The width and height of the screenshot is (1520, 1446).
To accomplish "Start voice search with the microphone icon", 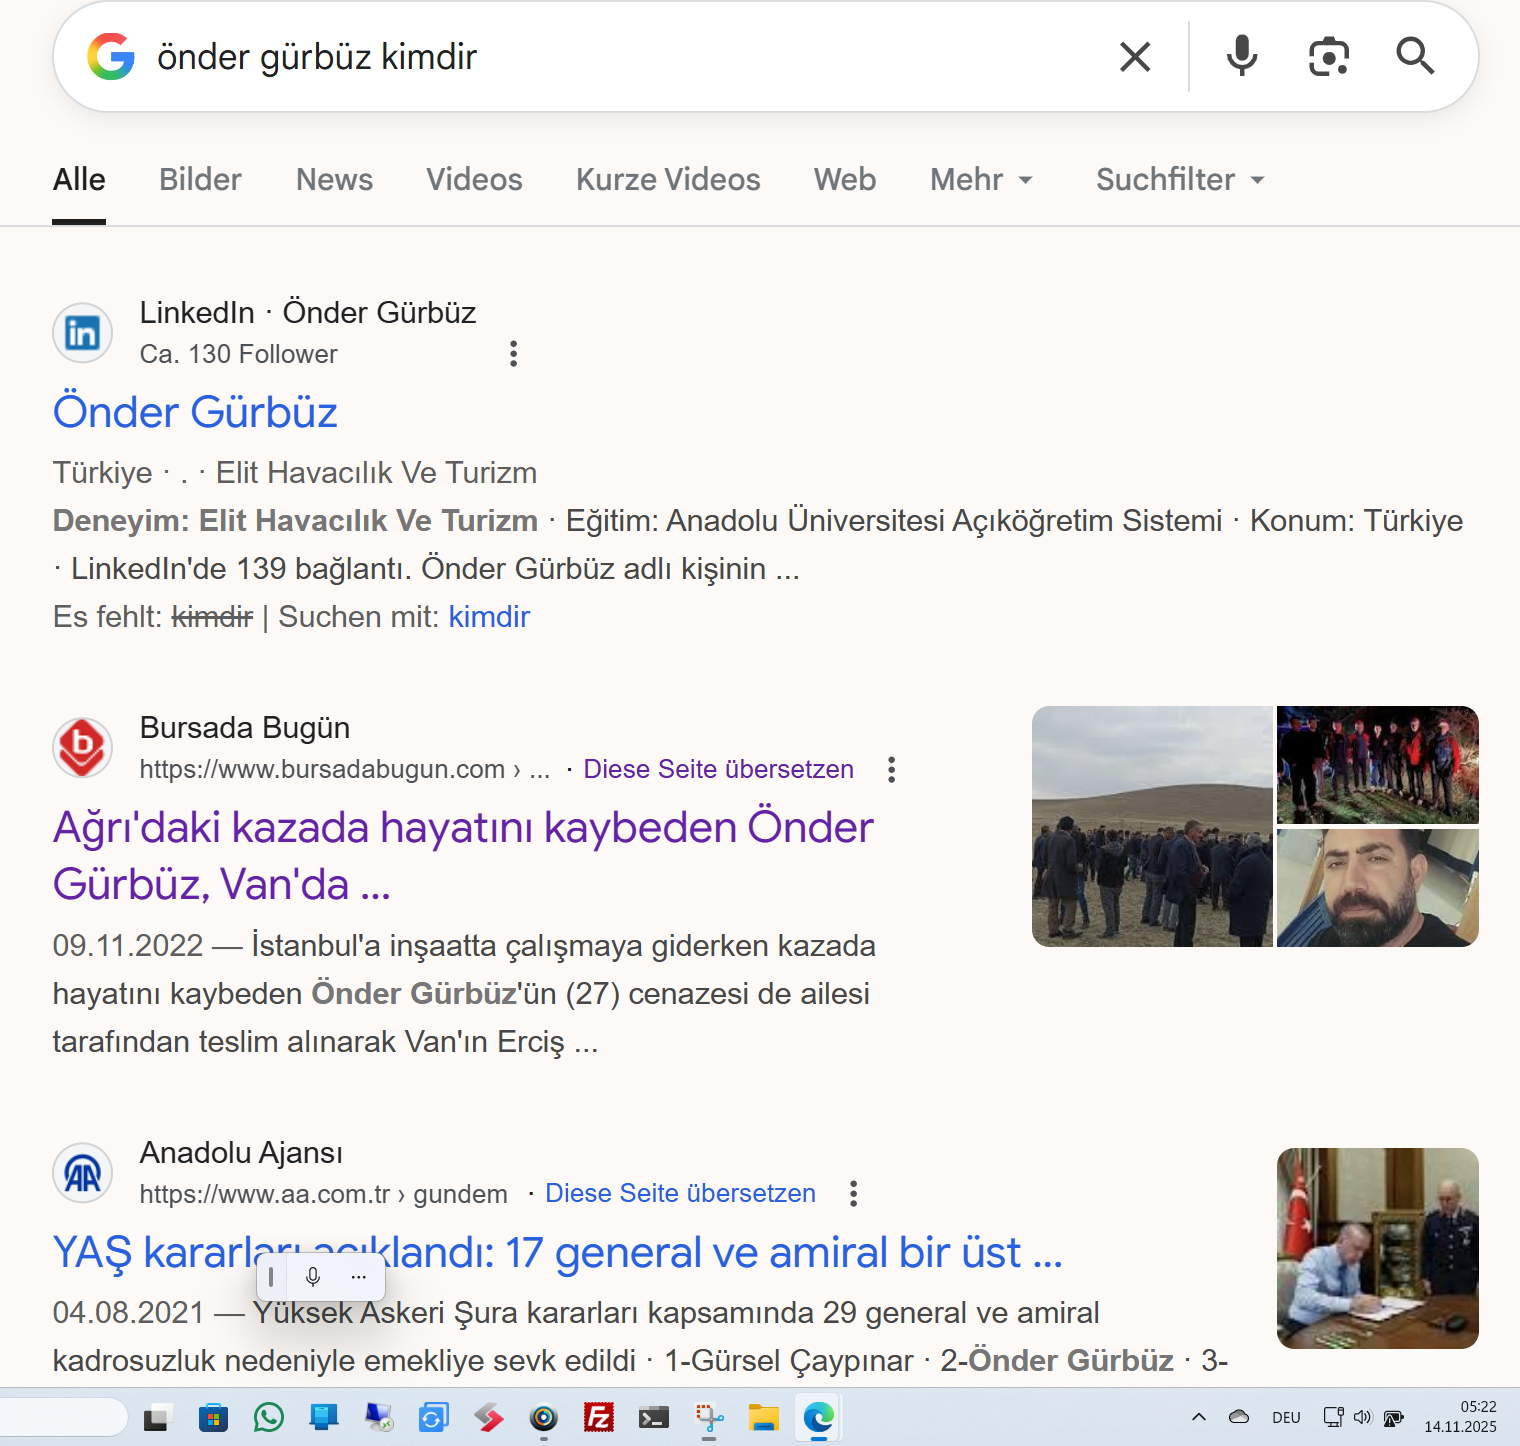I will click(x=1241, y=57).
